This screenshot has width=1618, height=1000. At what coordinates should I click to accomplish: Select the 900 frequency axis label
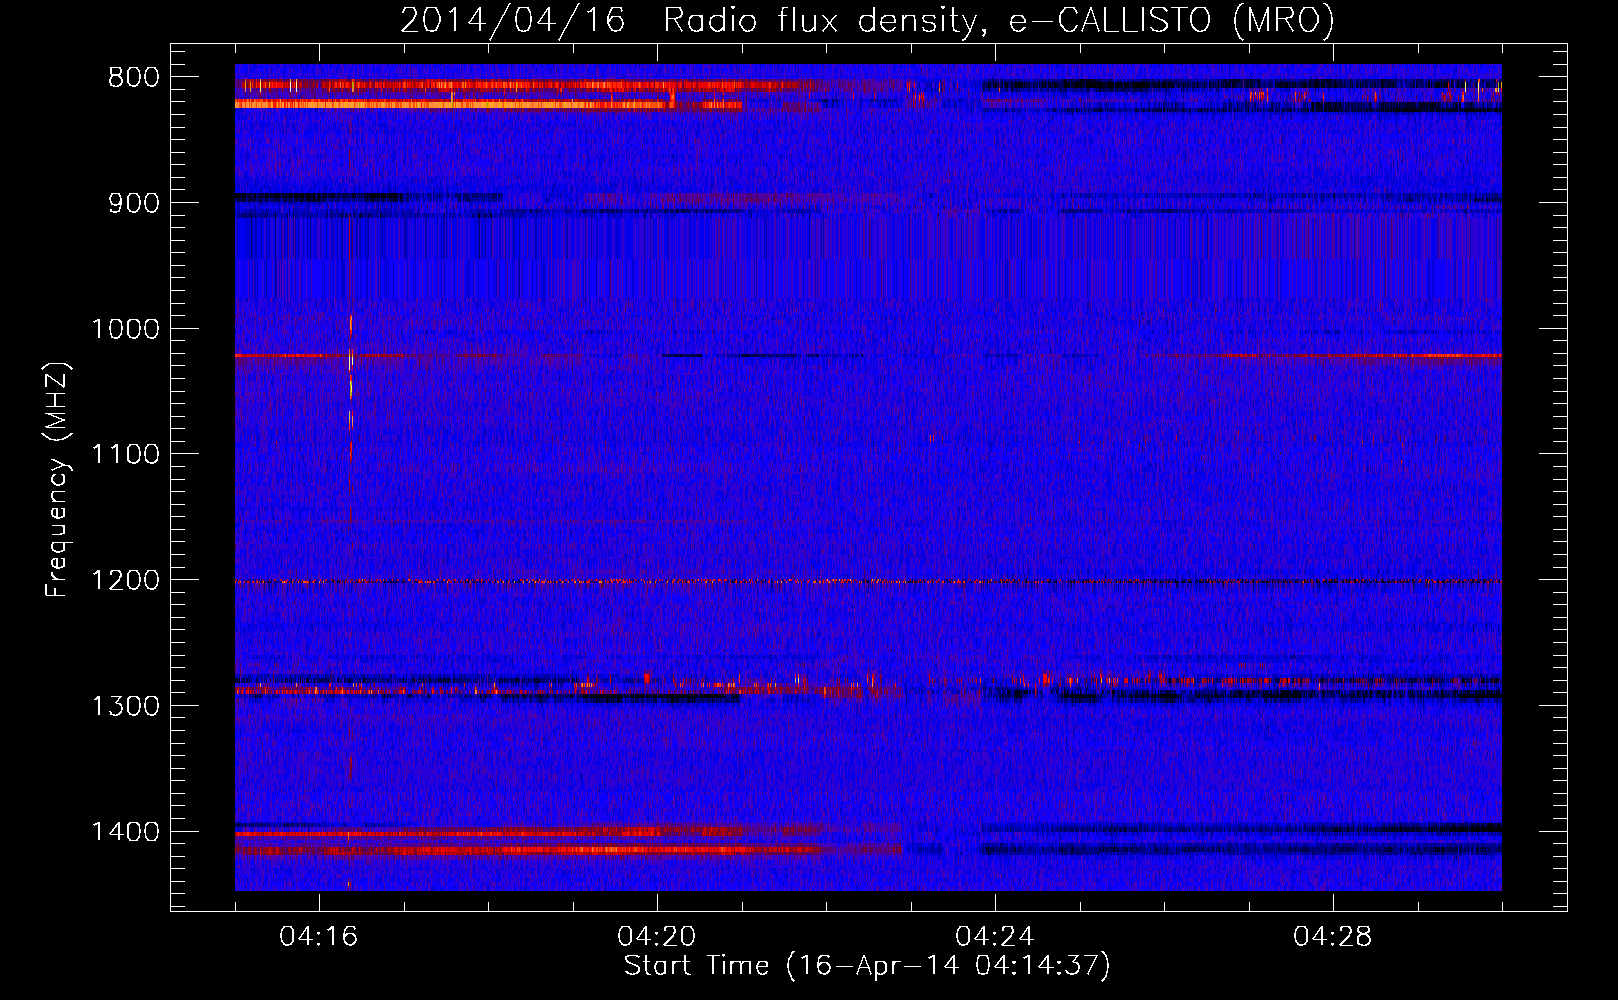point(133,203)
